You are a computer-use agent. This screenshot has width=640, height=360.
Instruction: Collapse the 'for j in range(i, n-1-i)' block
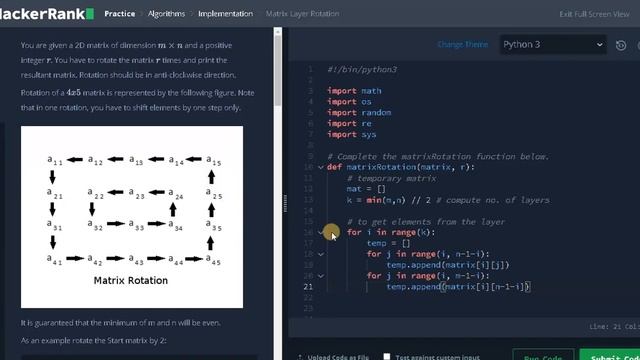click(321, 254)
